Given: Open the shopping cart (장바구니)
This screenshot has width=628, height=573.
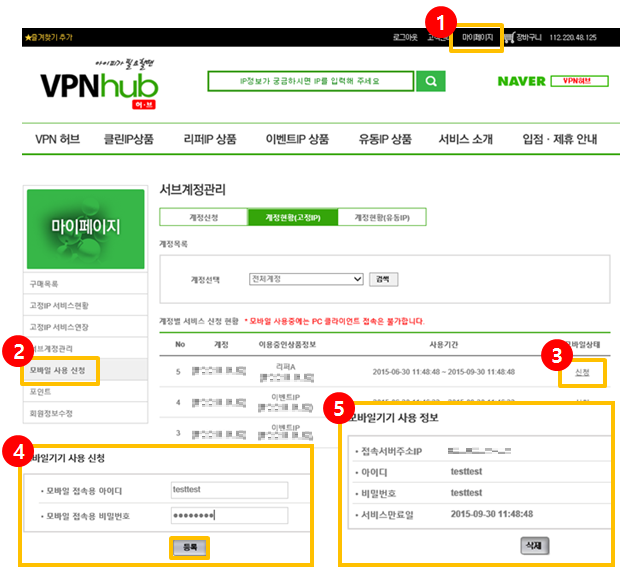Looking at the screenshot, I should tap(522, 37).
